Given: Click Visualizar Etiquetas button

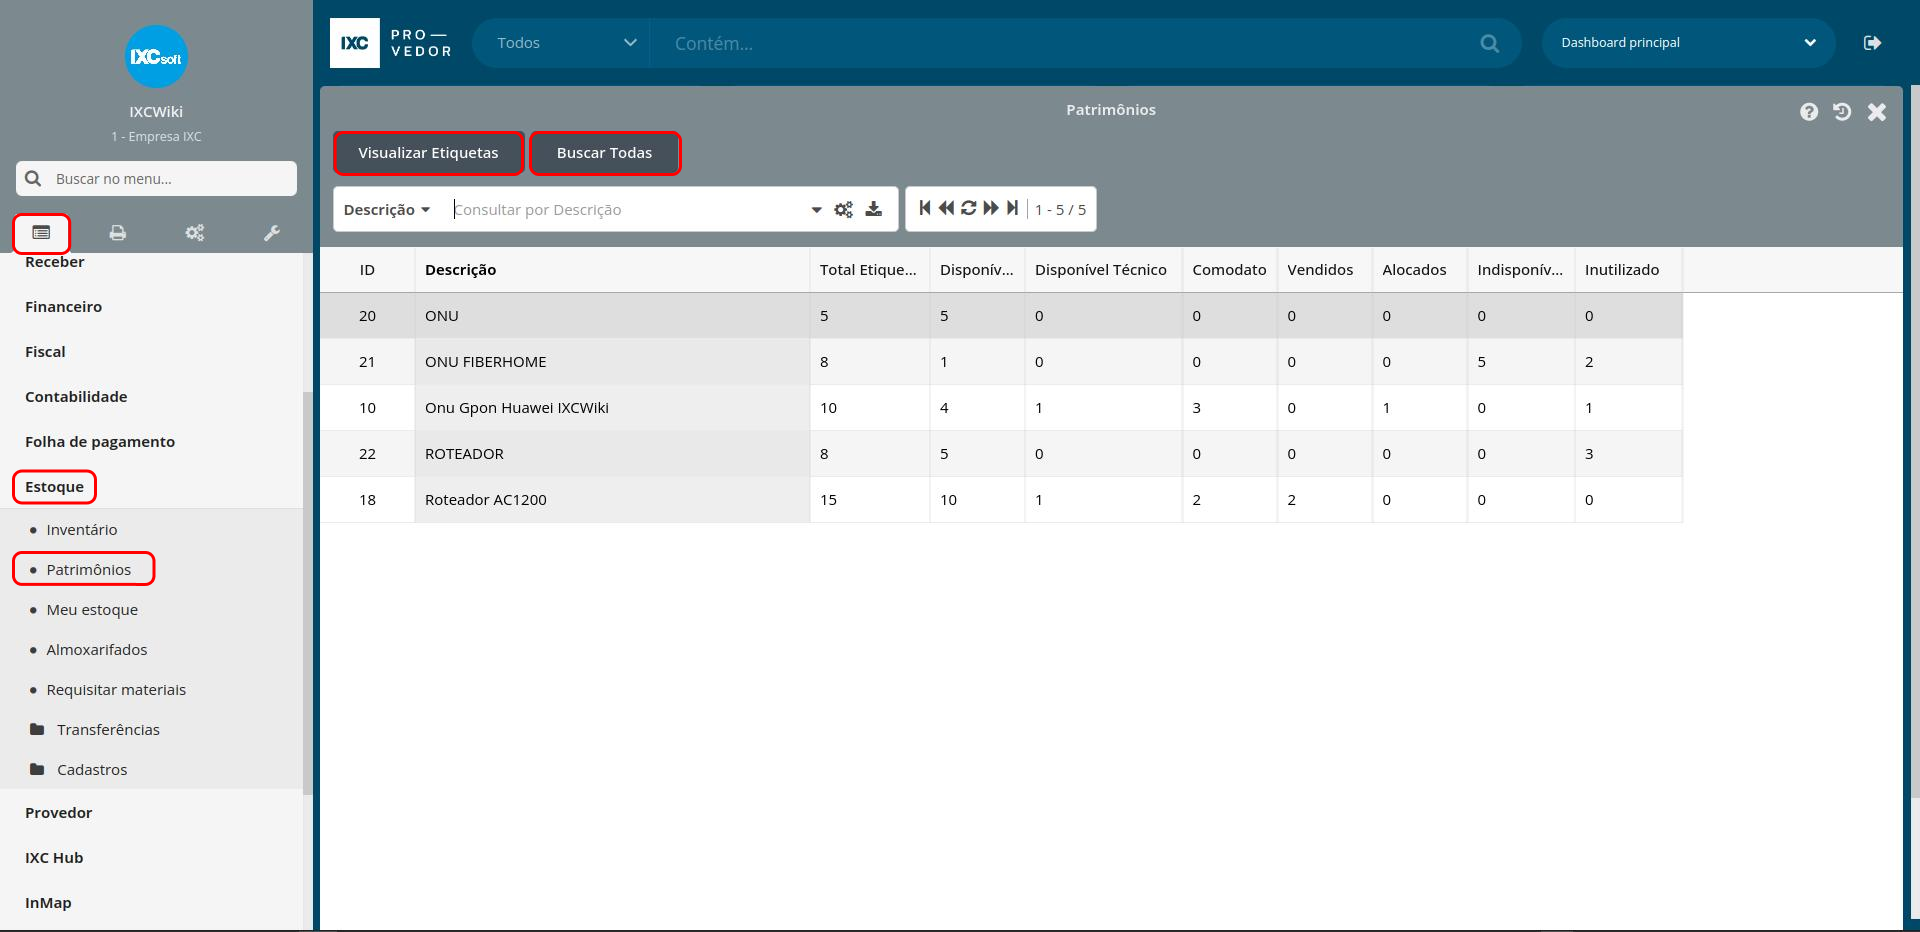Looking at the screenshot, I should click(428, 153).
